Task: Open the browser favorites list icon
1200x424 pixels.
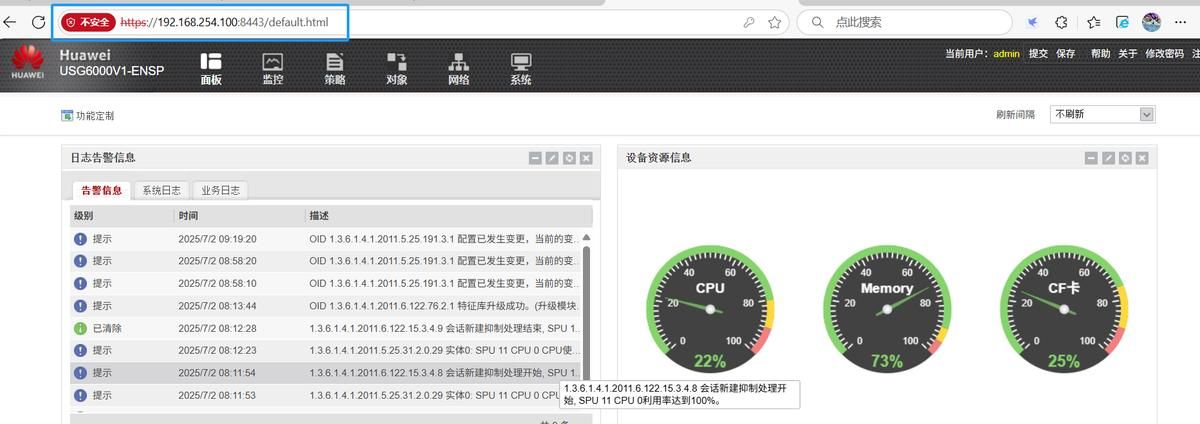Action: click(x=1094, y=22)
